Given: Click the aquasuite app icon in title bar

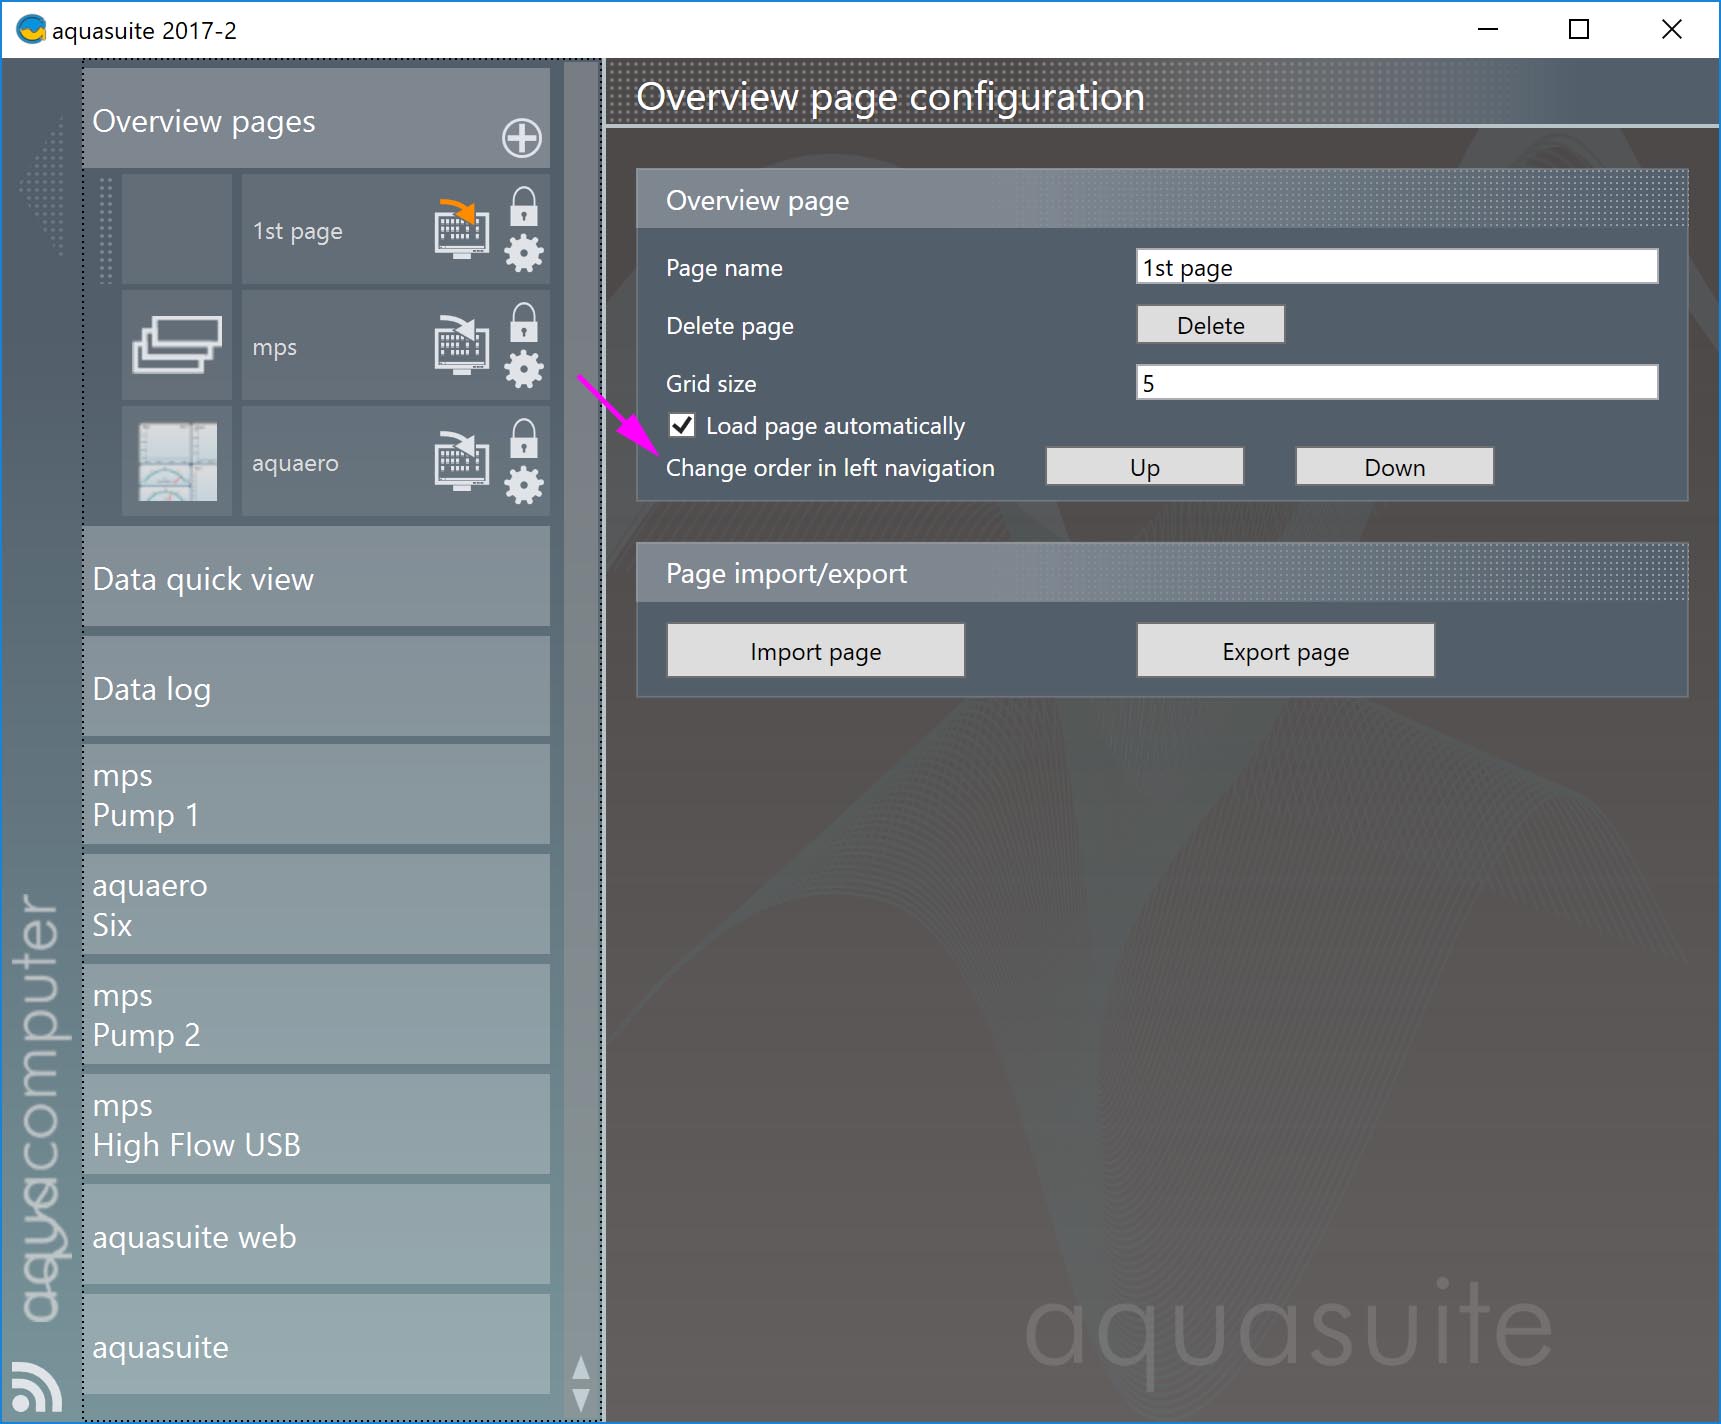Looking at the screenshot, I should [31, 29].
